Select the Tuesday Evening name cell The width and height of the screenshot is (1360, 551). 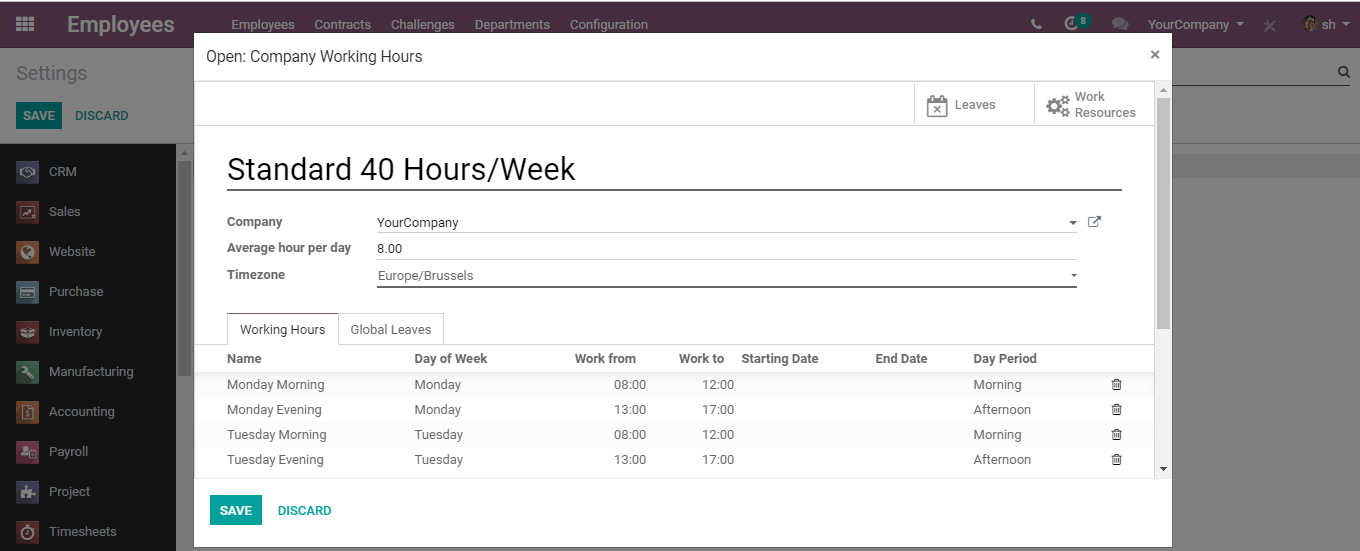point(275,459)
